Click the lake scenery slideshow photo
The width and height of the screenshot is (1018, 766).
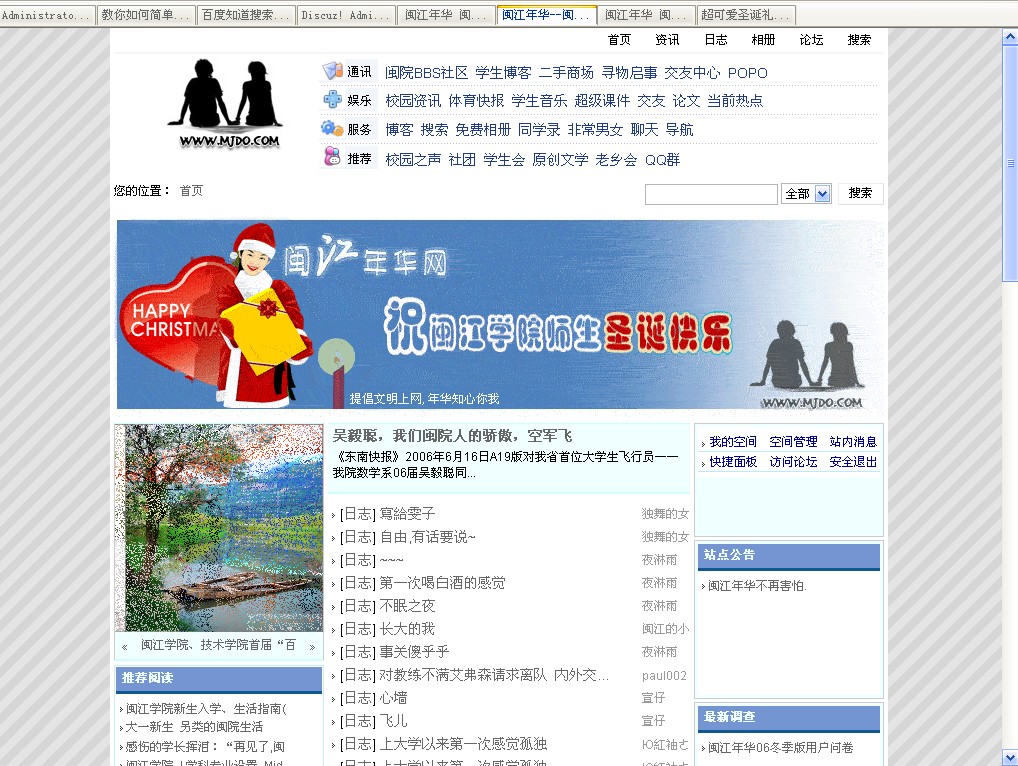(x=219, y=528)
